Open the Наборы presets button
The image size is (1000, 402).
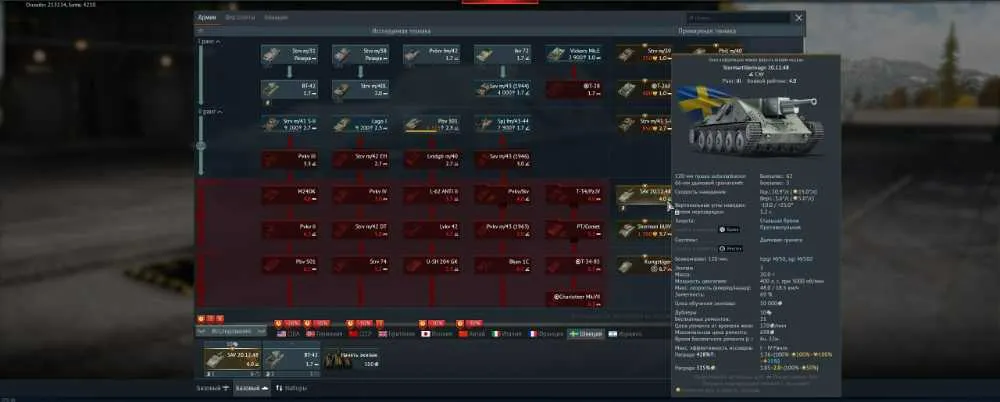coord(291,388)
